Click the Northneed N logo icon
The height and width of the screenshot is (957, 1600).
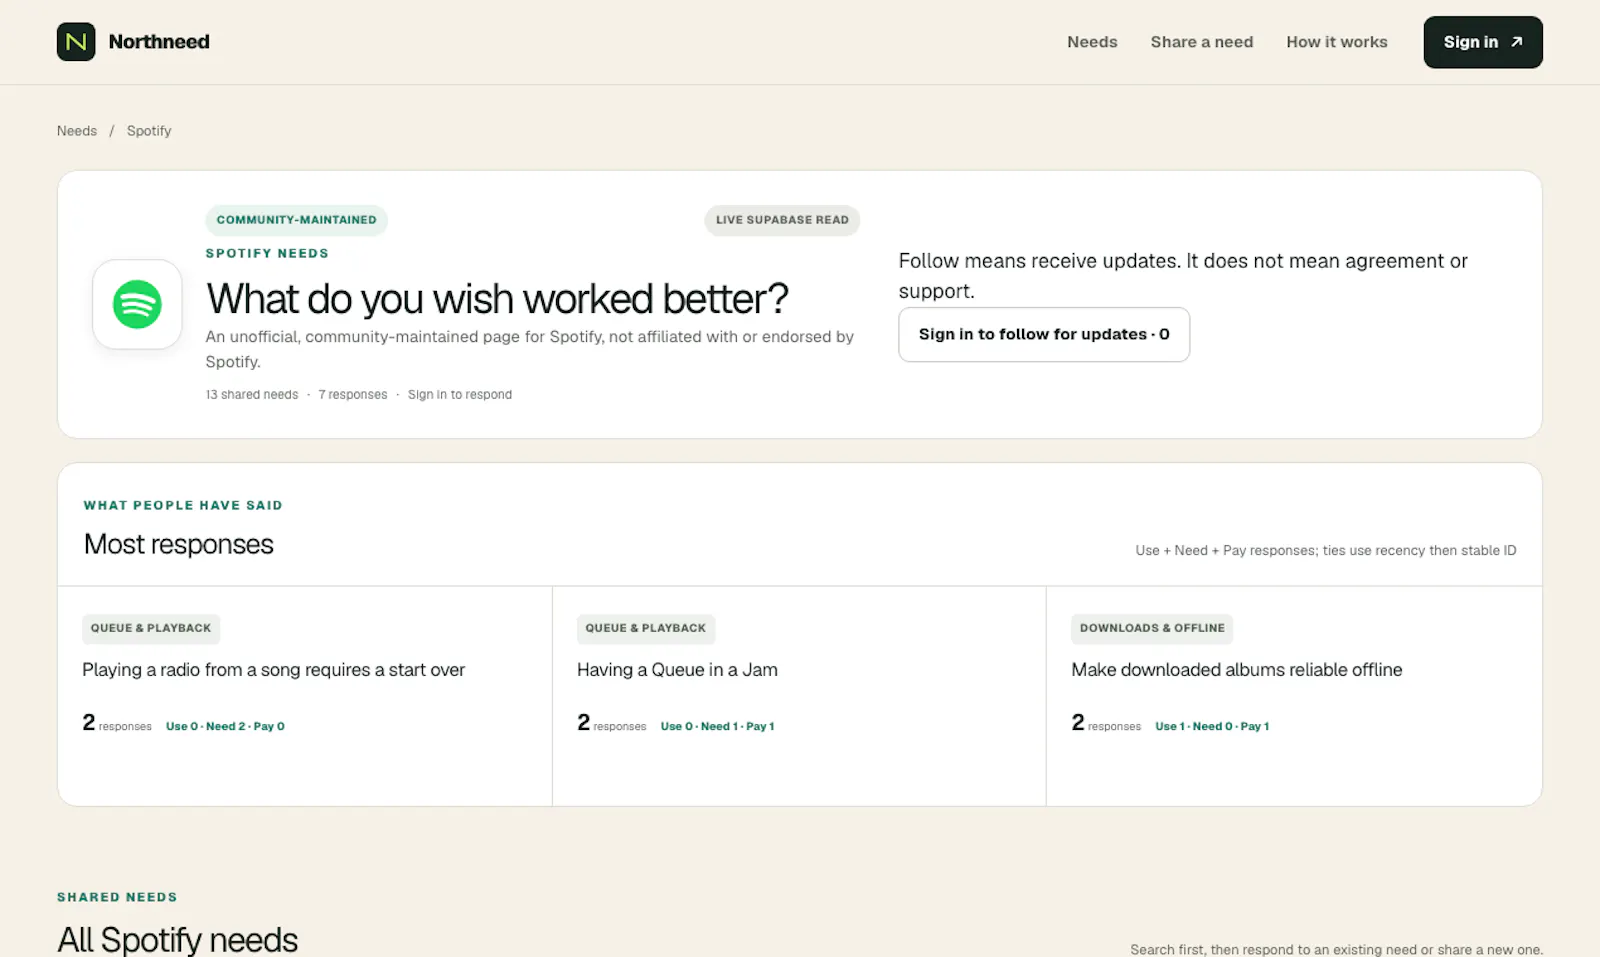76,42
